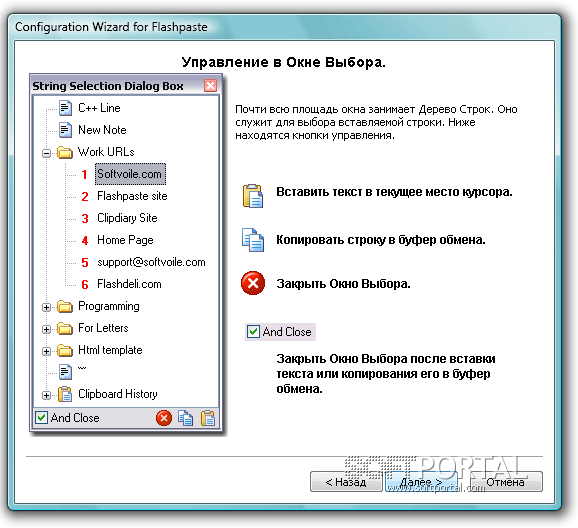Click the large copy string icon
This screenshot has width=578, height=528.
click(x=253, y=240)
